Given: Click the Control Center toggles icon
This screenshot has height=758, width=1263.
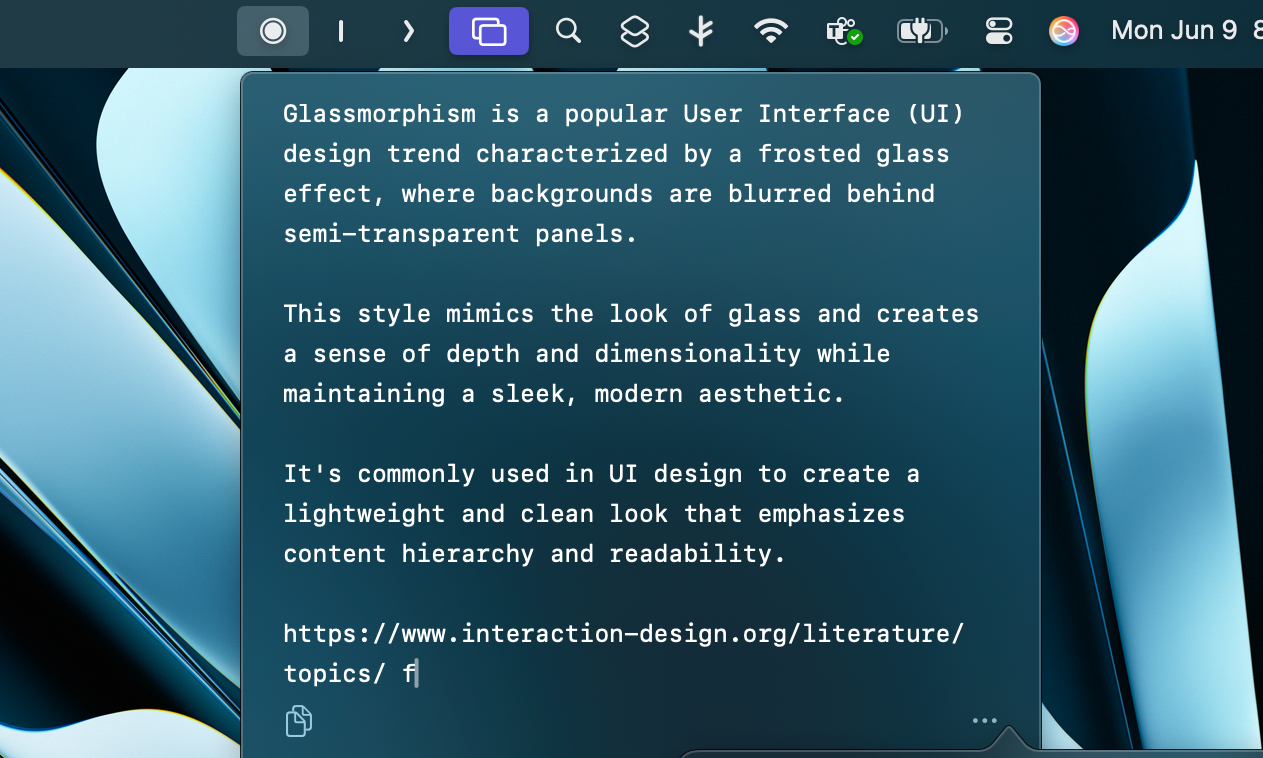Looking at the screenshot, I should (997, 31).
